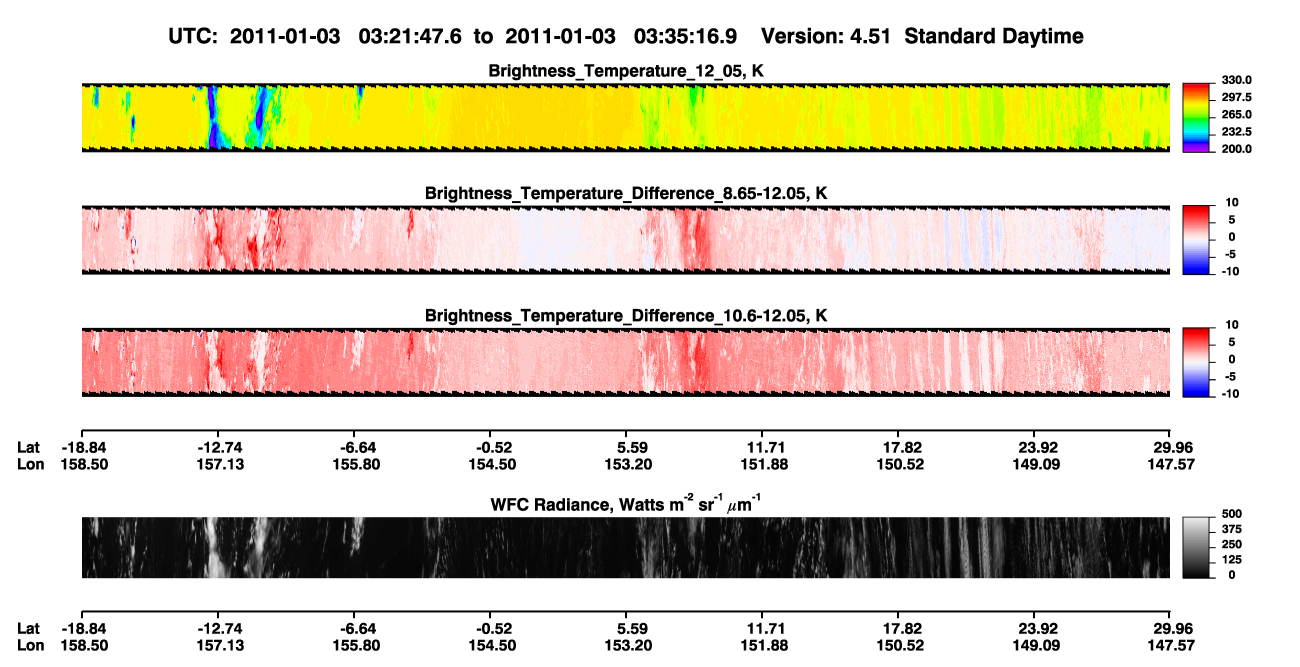Viewport: 1300px width, 667px height.
Task: Click the 200.0 colorbar label
Action: coord(1235,149)
